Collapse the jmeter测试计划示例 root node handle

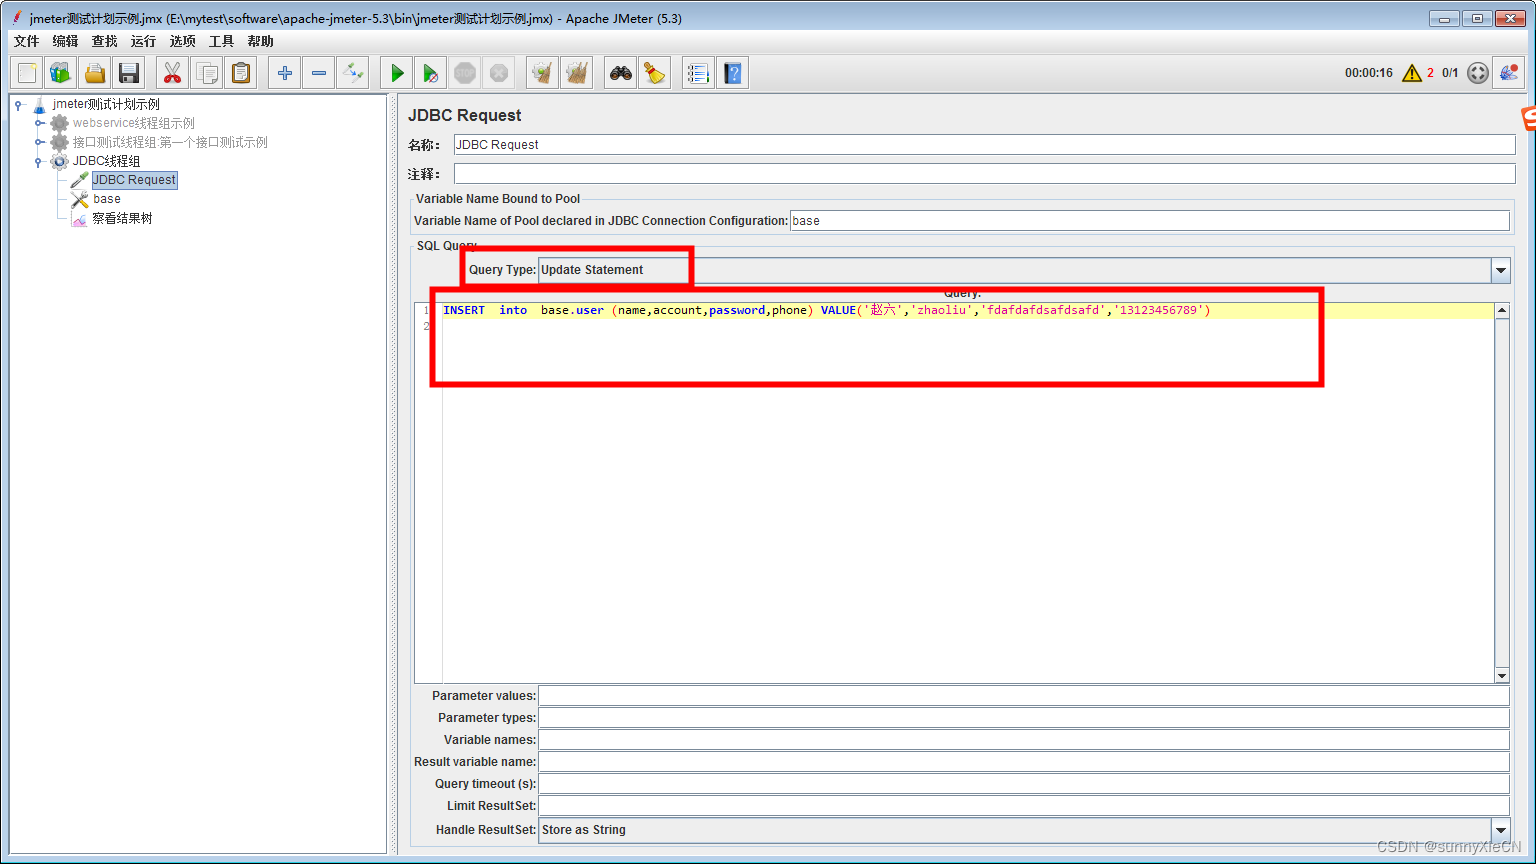coord(19,104)
